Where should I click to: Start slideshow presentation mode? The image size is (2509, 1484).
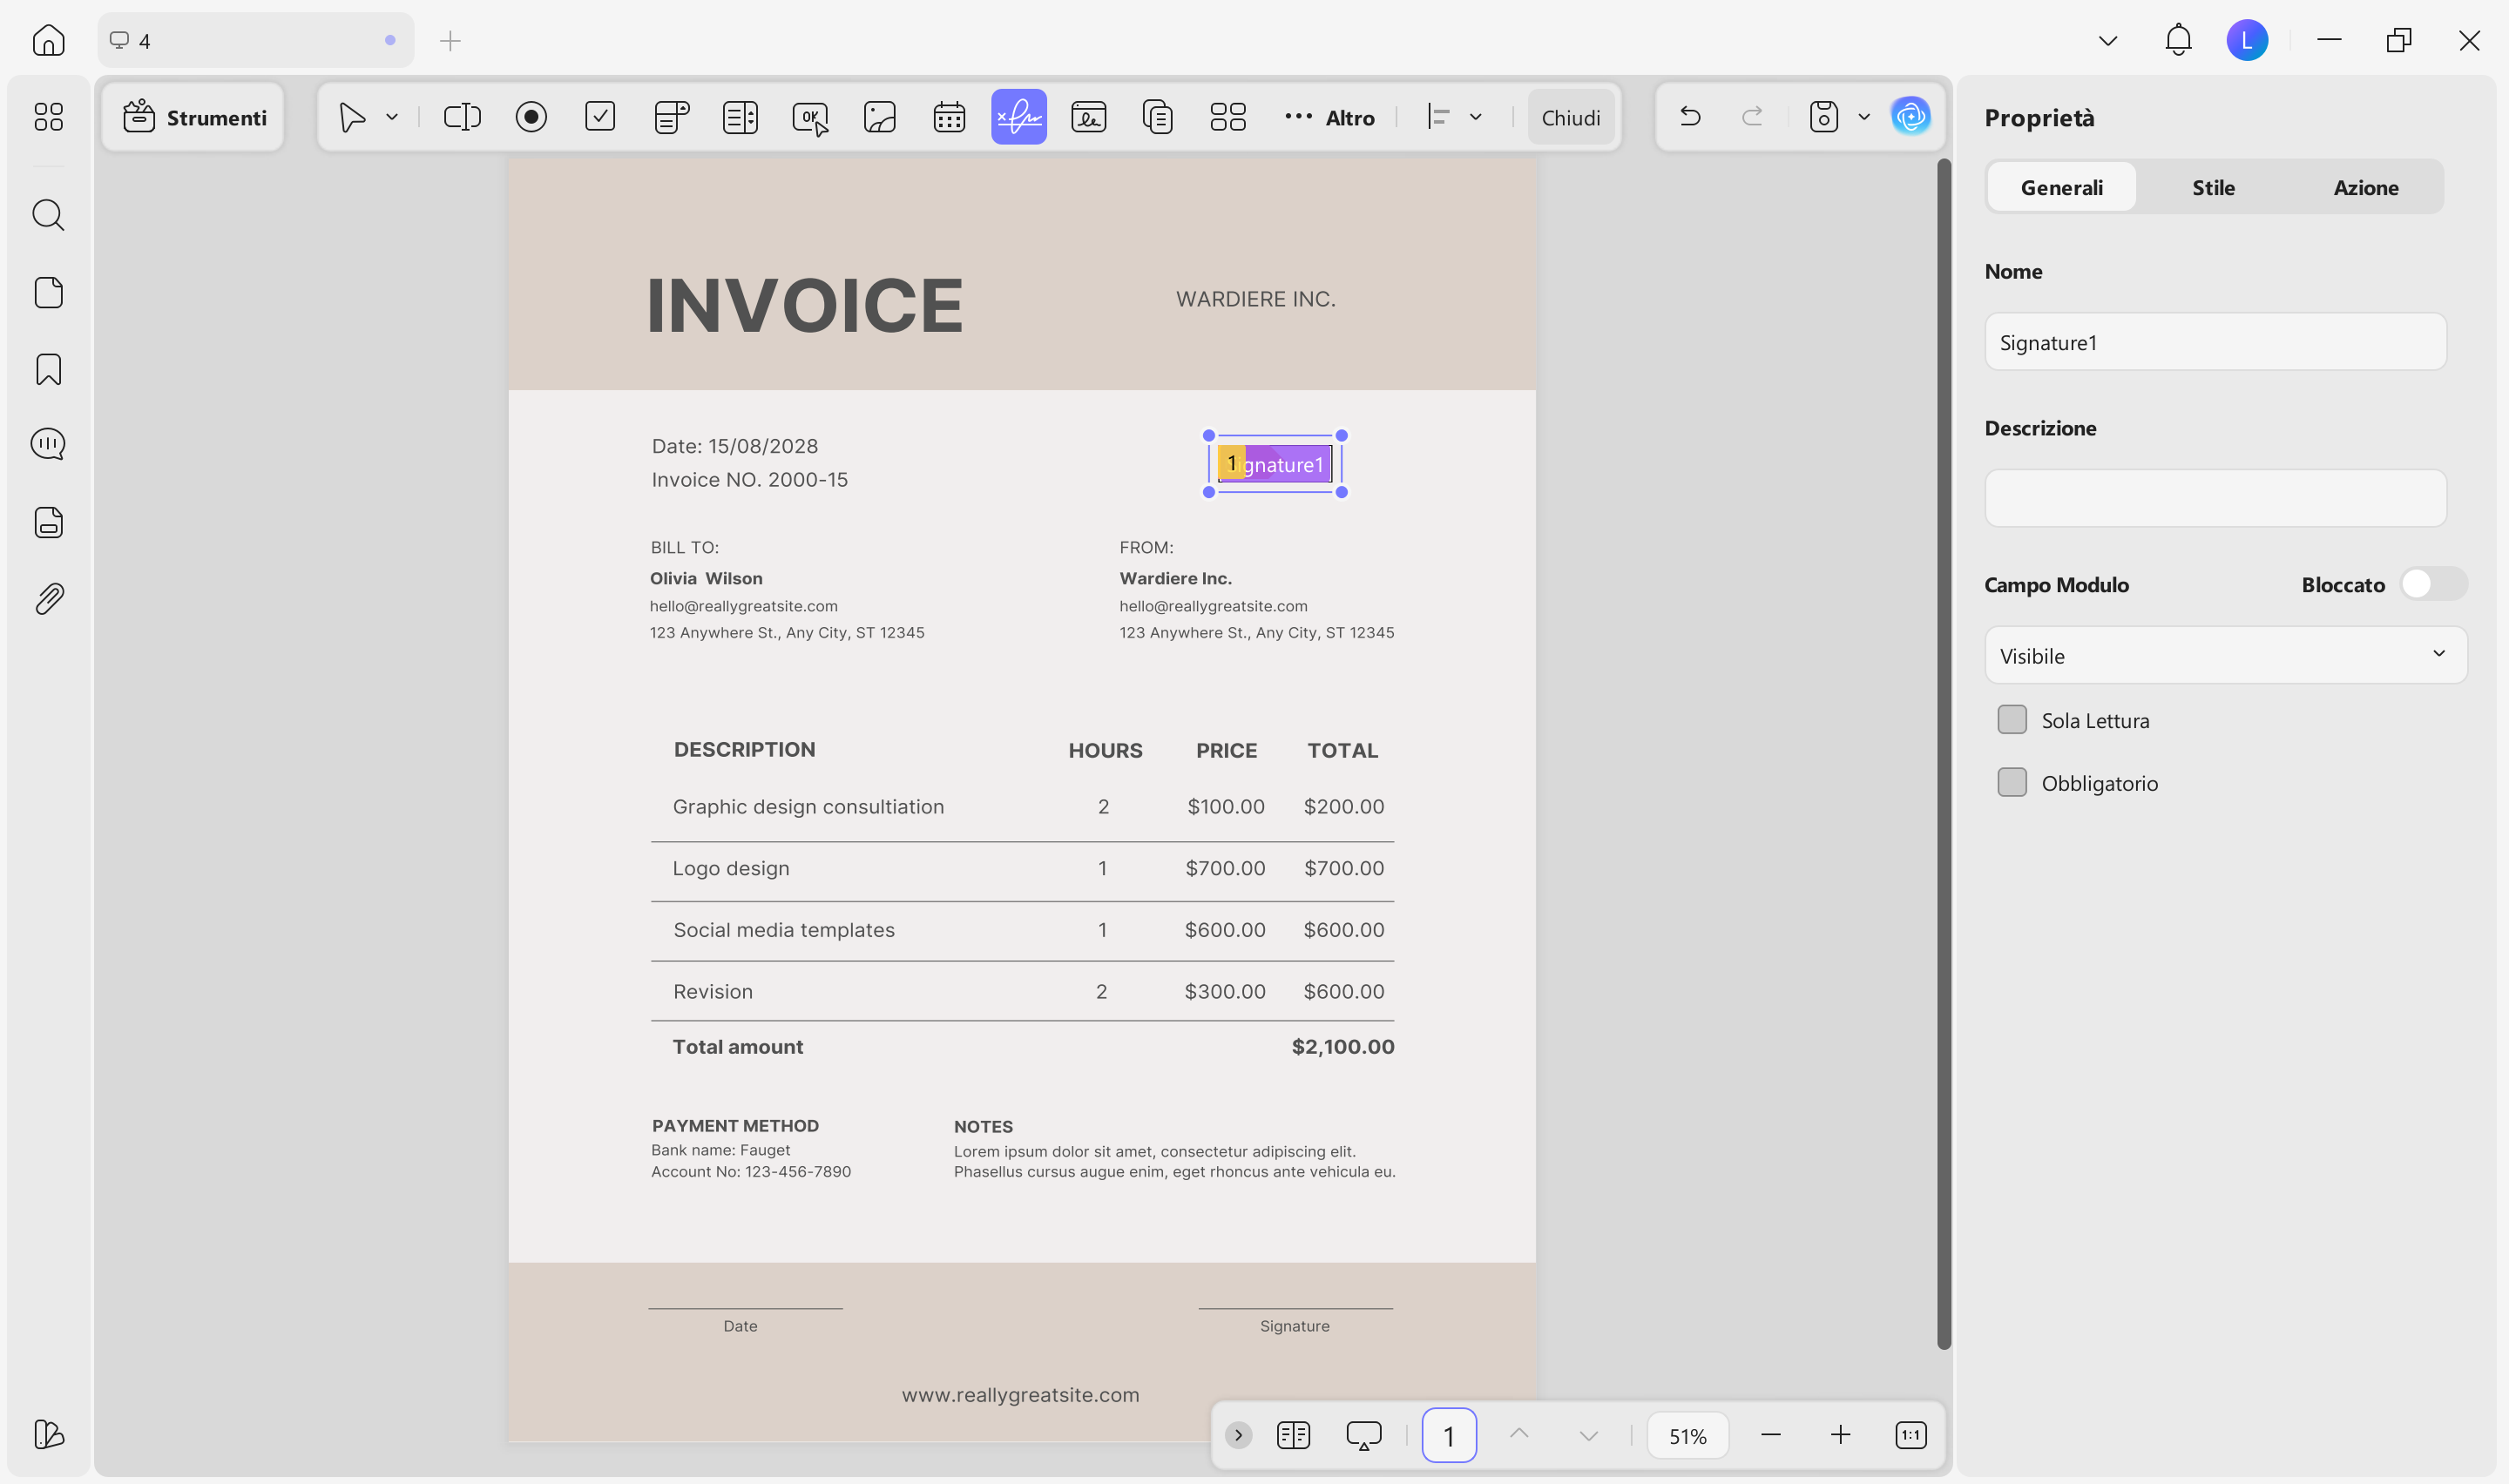click(1363, 1435)
